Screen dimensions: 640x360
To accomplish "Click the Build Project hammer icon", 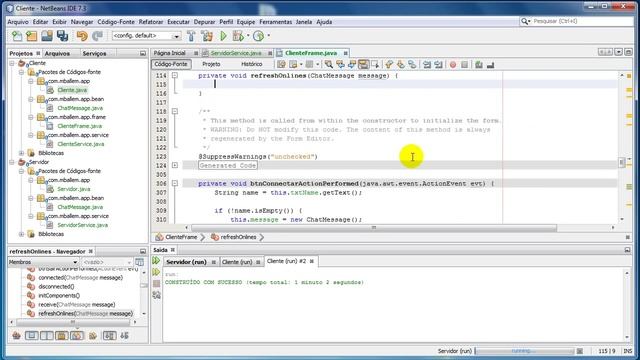I will point(191,36).
